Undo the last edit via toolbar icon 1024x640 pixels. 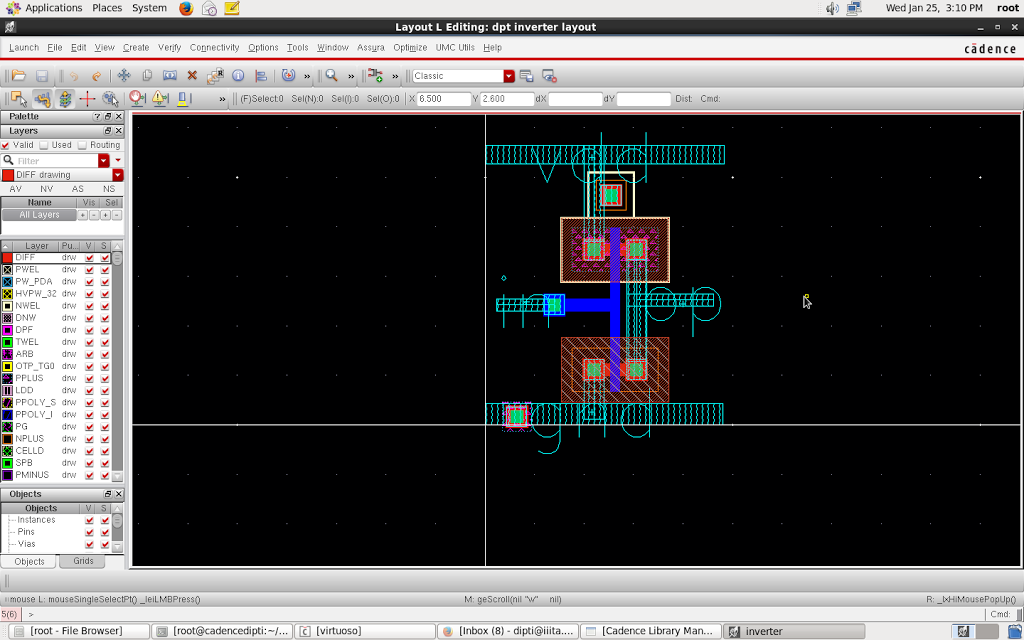coord(73,75)
